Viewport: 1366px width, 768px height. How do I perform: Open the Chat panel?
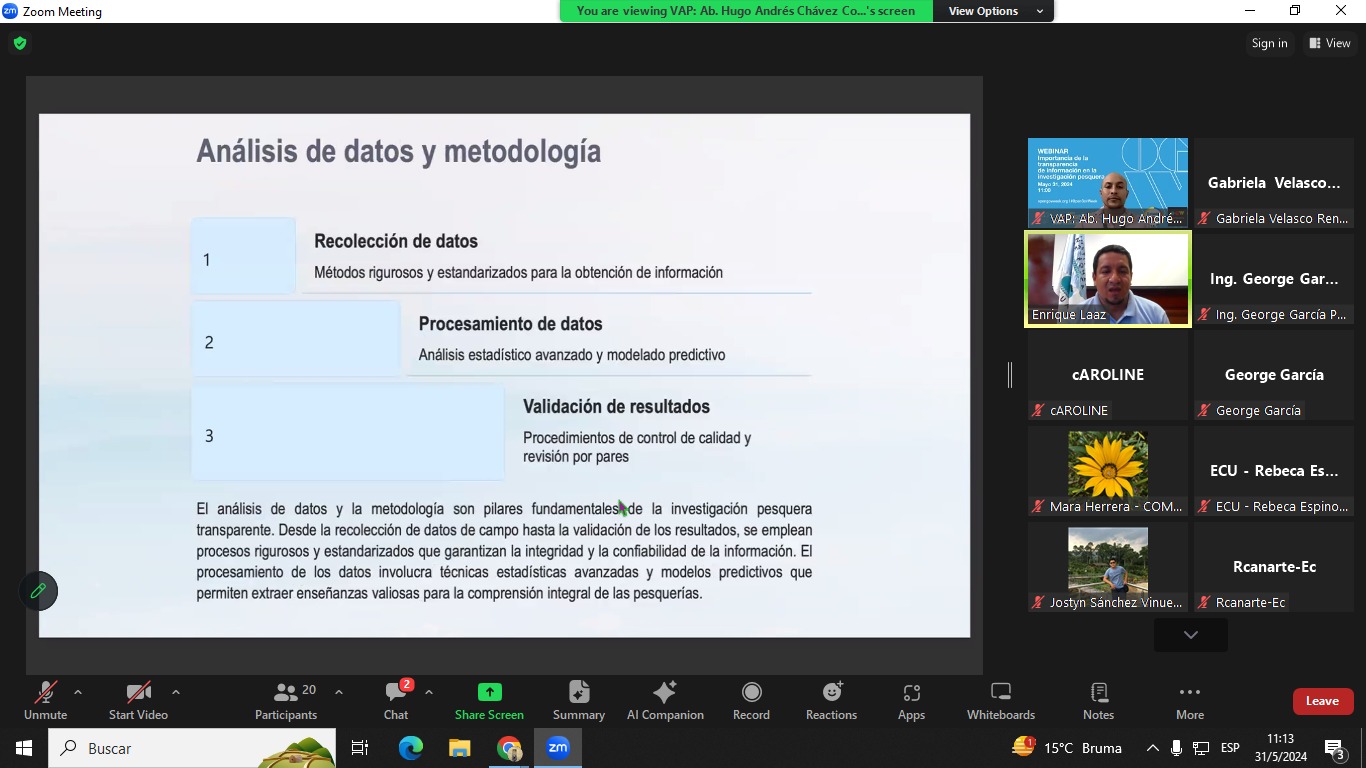click(396, 700)
